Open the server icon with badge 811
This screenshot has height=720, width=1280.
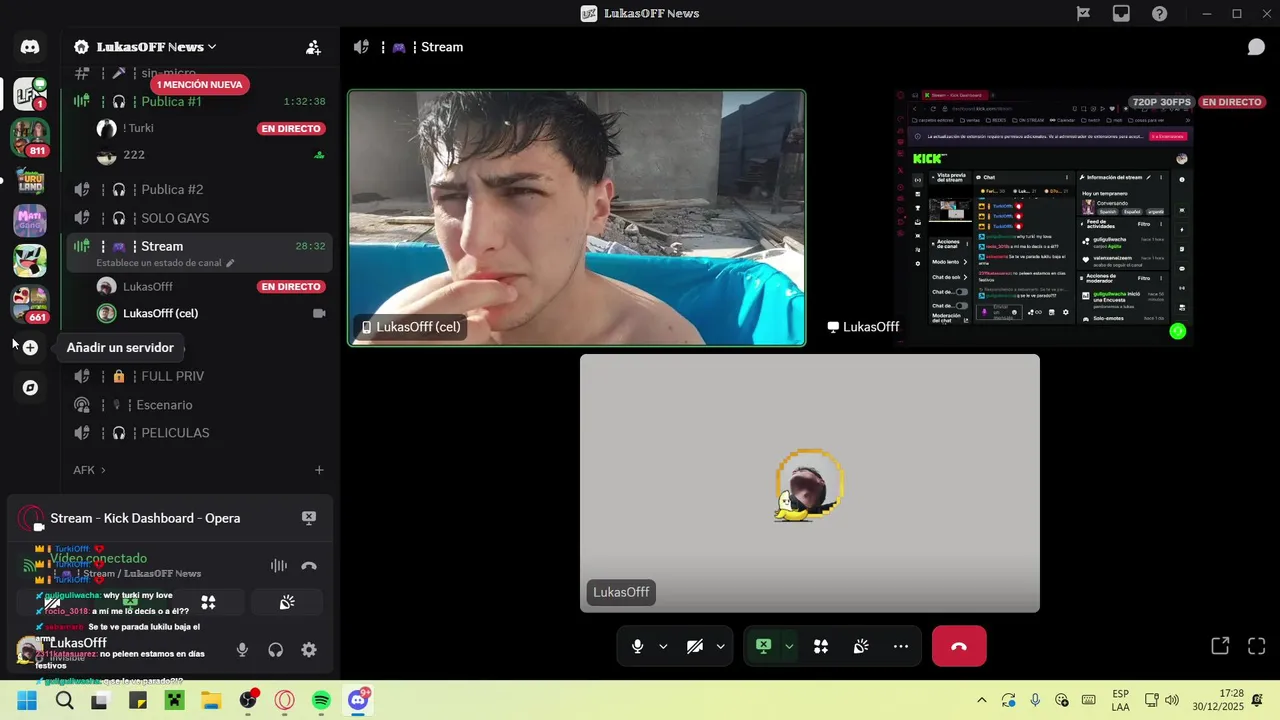[30, 137]
